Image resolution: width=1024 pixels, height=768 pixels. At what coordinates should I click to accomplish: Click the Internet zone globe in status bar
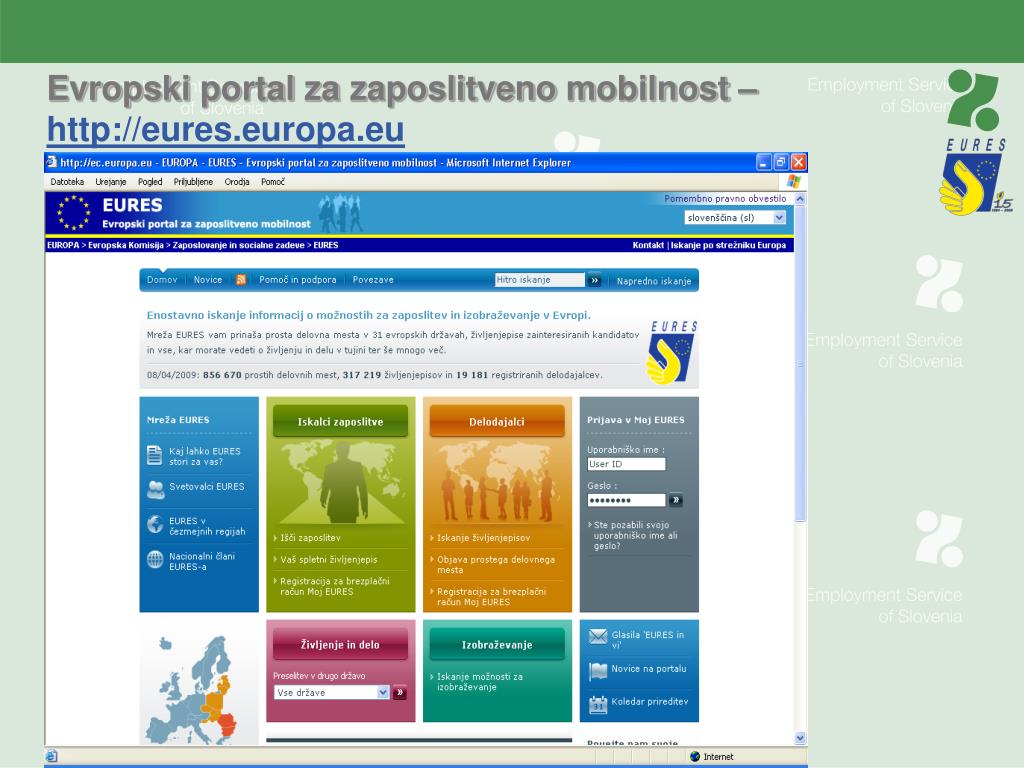[695, 756]
